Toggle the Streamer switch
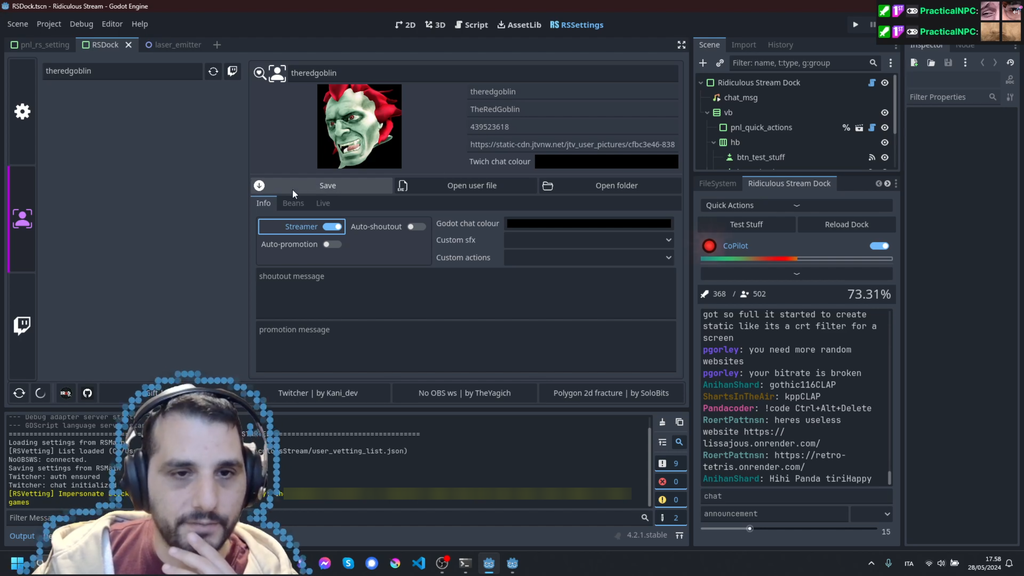The width and height of the screenshot is (1024, 576). coord(332,227)
